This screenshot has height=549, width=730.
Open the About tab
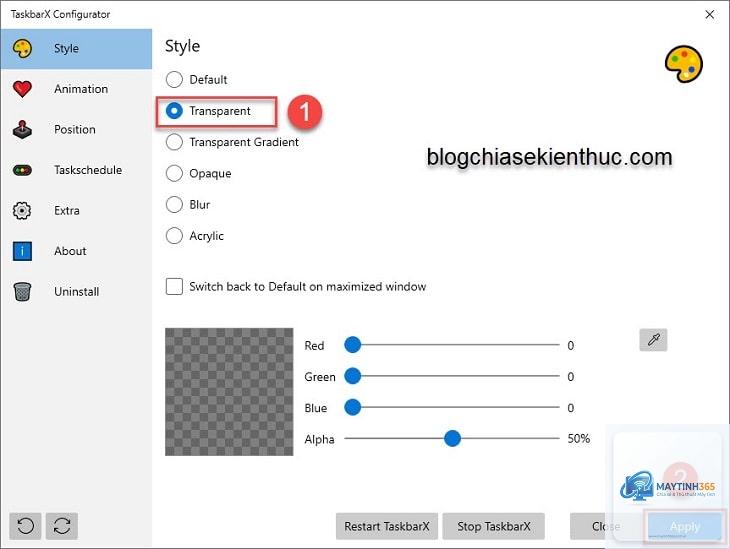(76, 251)
